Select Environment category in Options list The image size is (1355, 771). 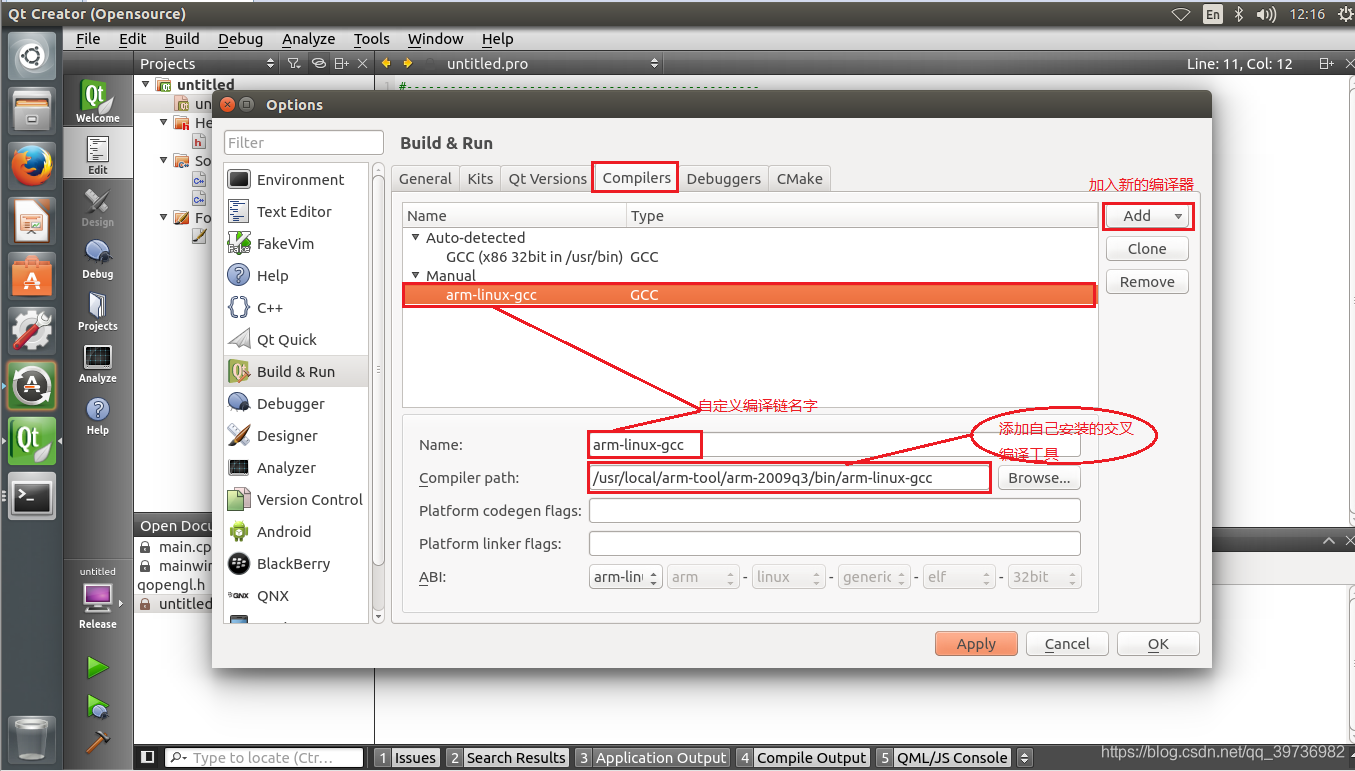297,180
